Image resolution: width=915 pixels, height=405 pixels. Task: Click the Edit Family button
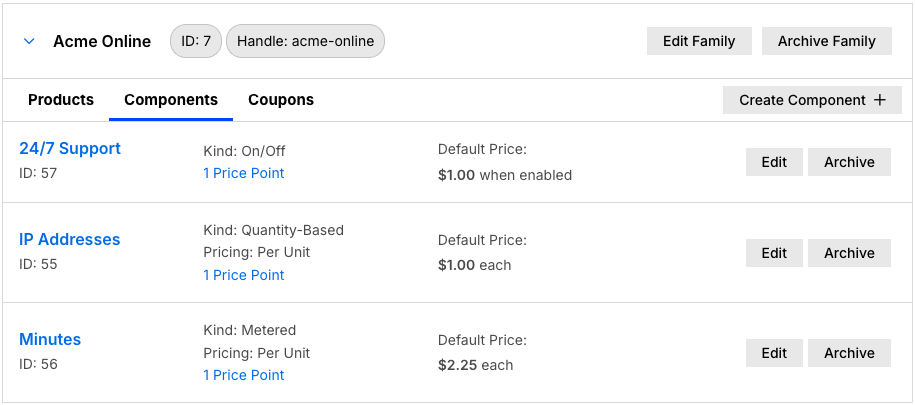pos(699,41)
